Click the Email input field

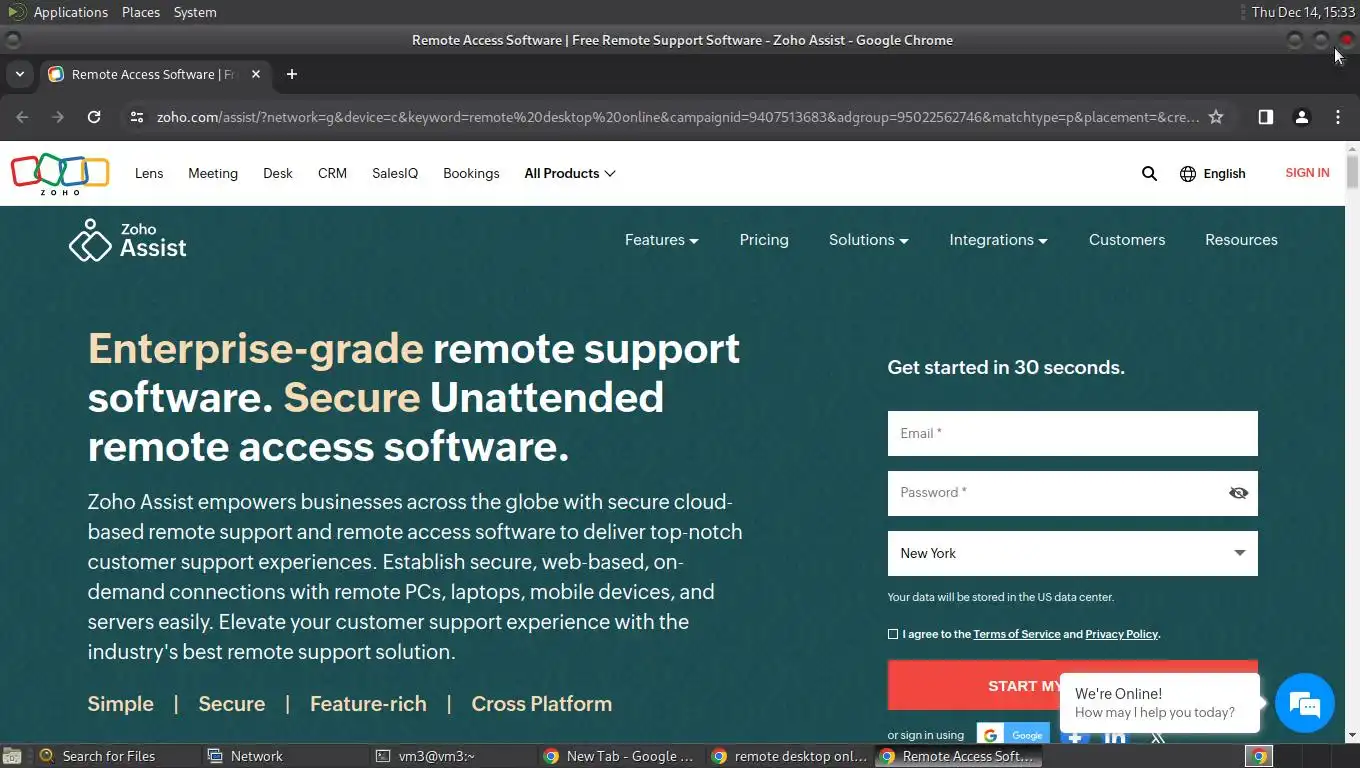point(1072,434)
